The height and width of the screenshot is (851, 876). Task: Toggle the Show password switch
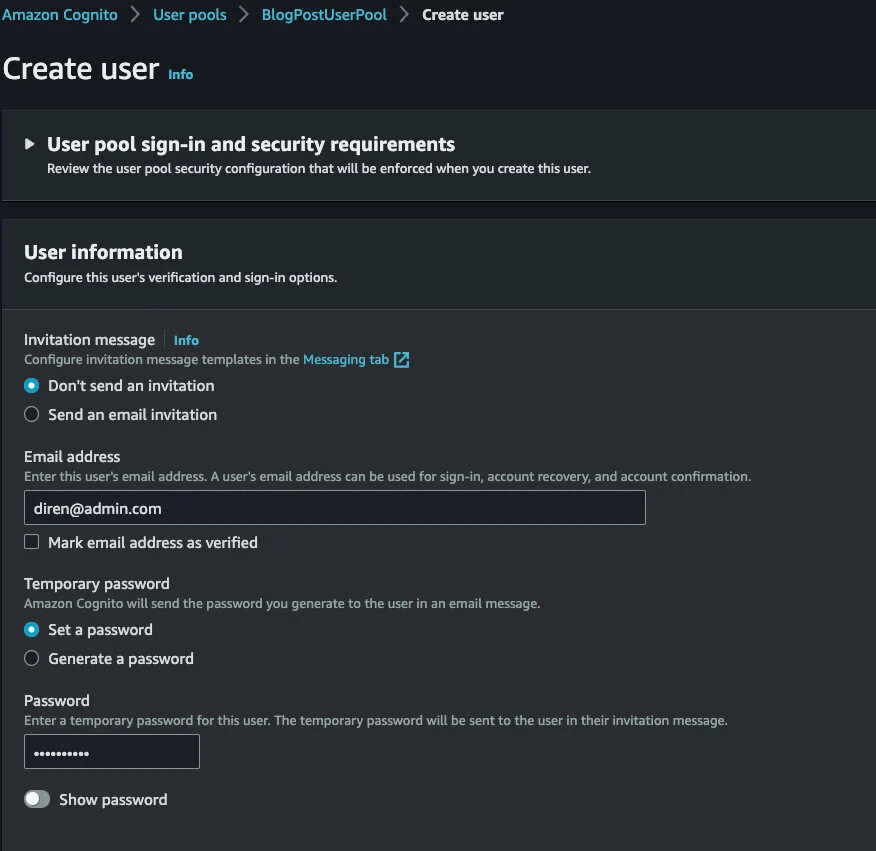click(37, 800)
